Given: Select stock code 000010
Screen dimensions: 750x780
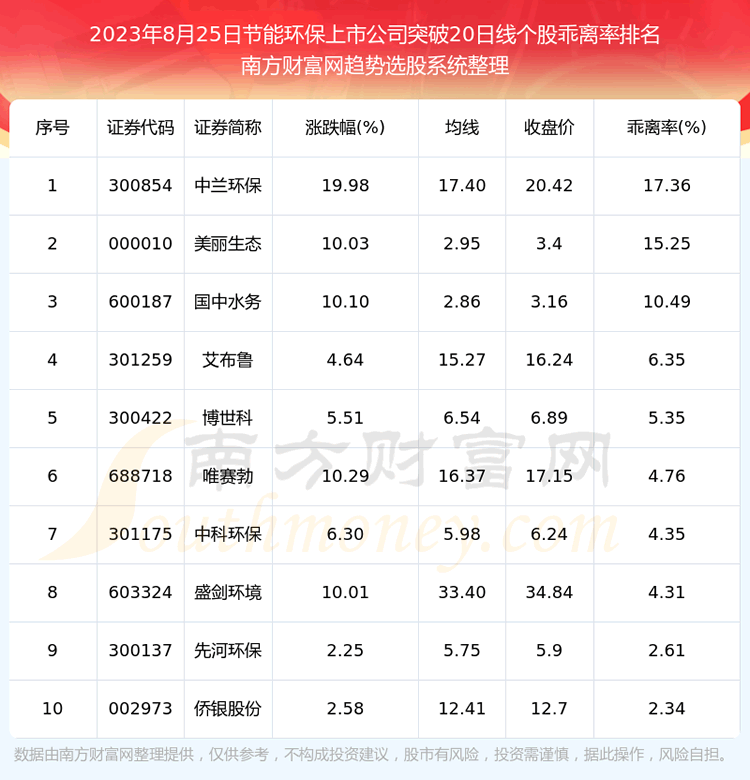Looking at the screenshot, I should point(140,243).
